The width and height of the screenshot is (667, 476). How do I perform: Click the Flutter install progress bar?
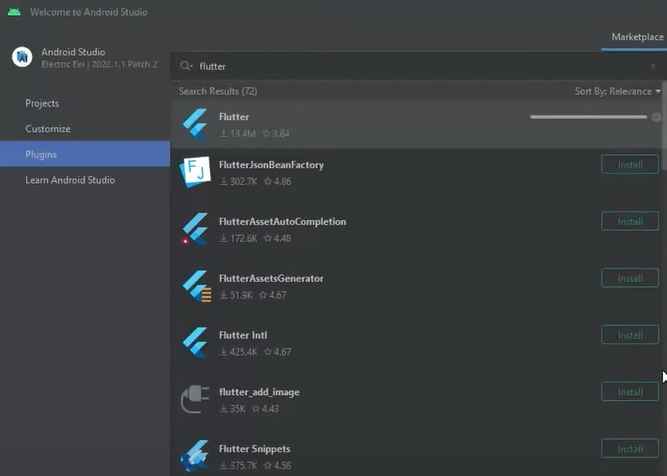[x=588, y=117]
